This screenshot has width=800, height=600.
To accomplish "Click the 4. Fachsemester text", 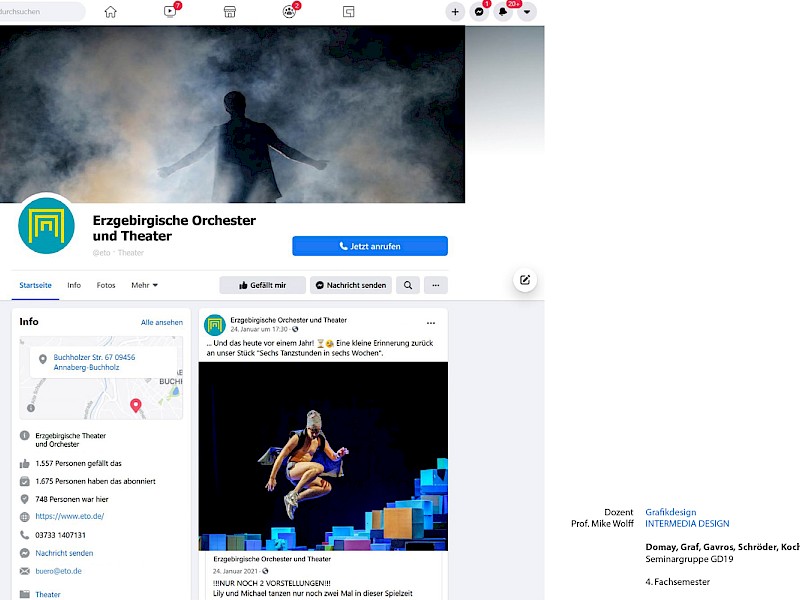I will (x=678, y=582).
